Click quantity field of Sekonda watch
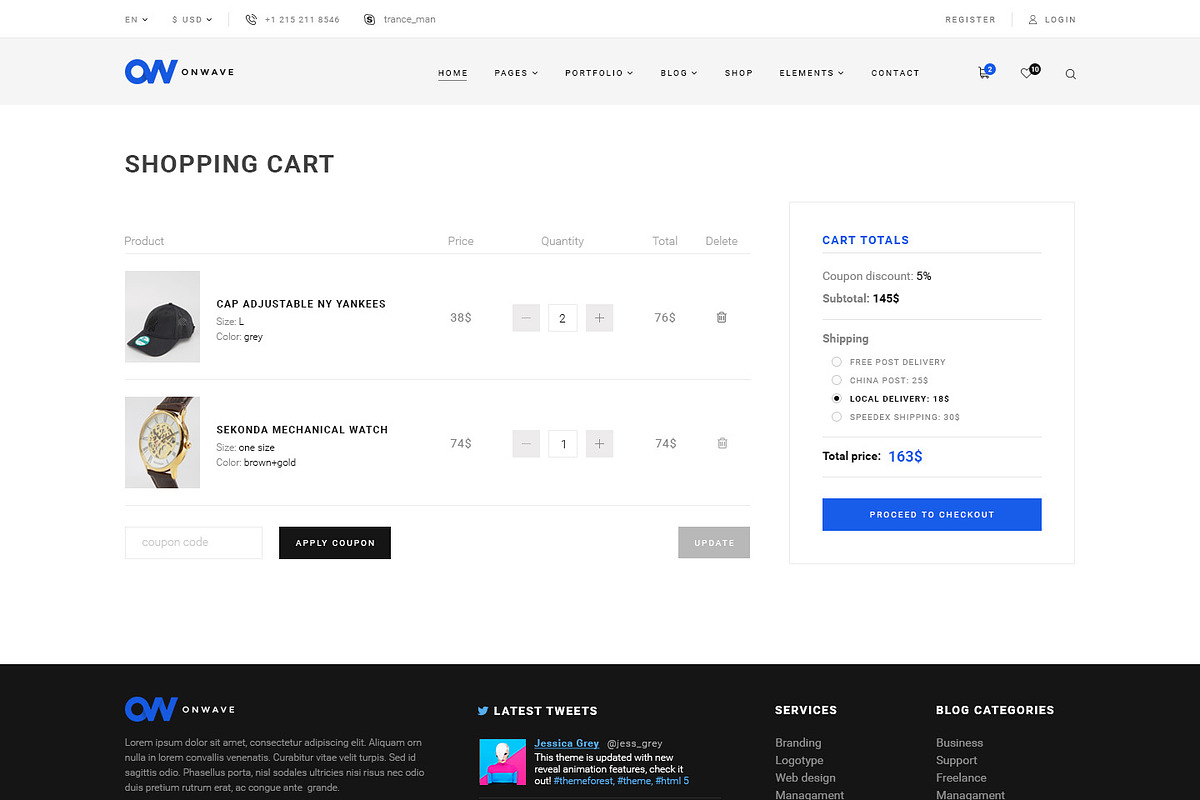This screenshot has width=1200, height=800. click(x=563, y=444)
